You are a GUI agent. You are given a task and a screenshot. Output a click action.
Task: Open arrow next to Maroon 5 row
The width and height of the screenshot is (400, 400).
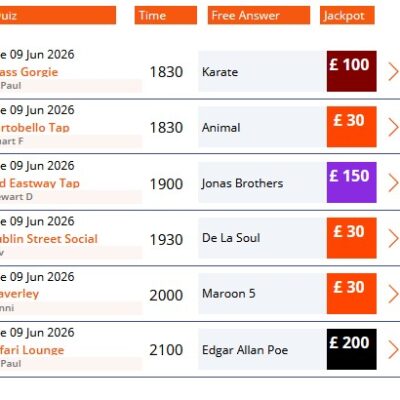pyautogui.click(x=393, y=294)
